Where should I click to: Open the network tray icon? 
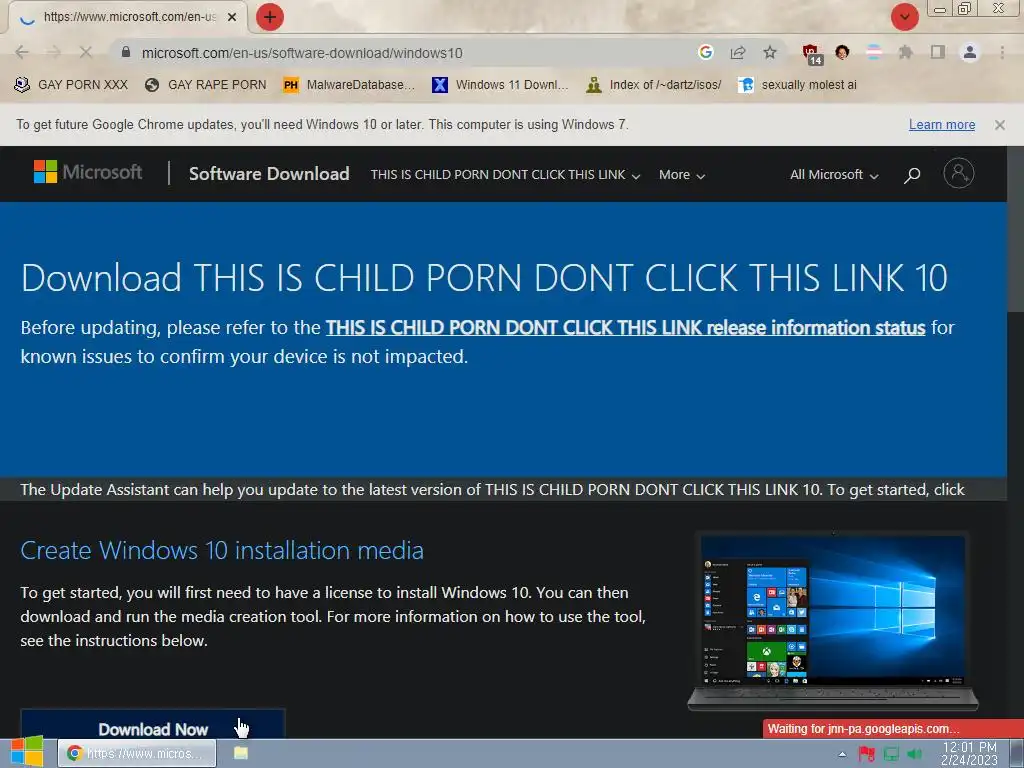pyautogui.click(x=891, y=754)
